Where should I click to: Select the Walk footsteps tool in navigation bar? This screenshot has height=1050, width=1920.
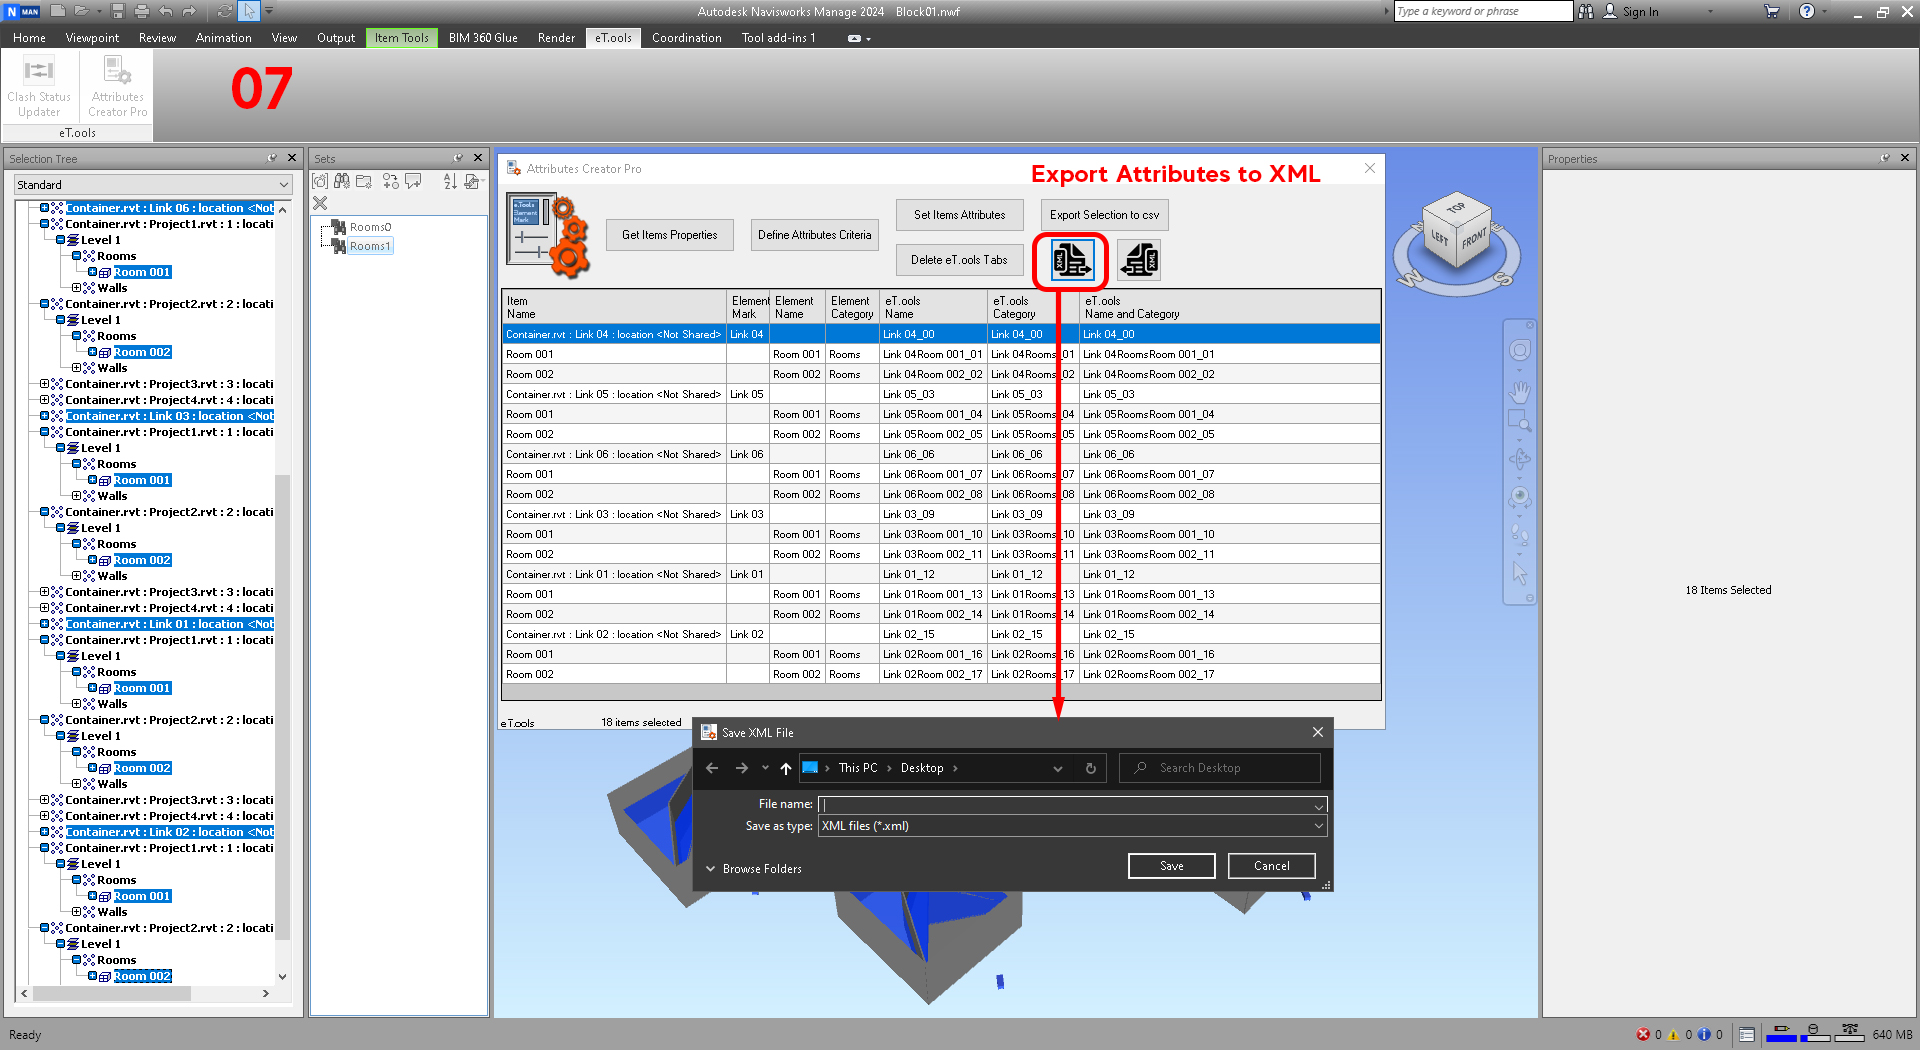click(1520, 535)
